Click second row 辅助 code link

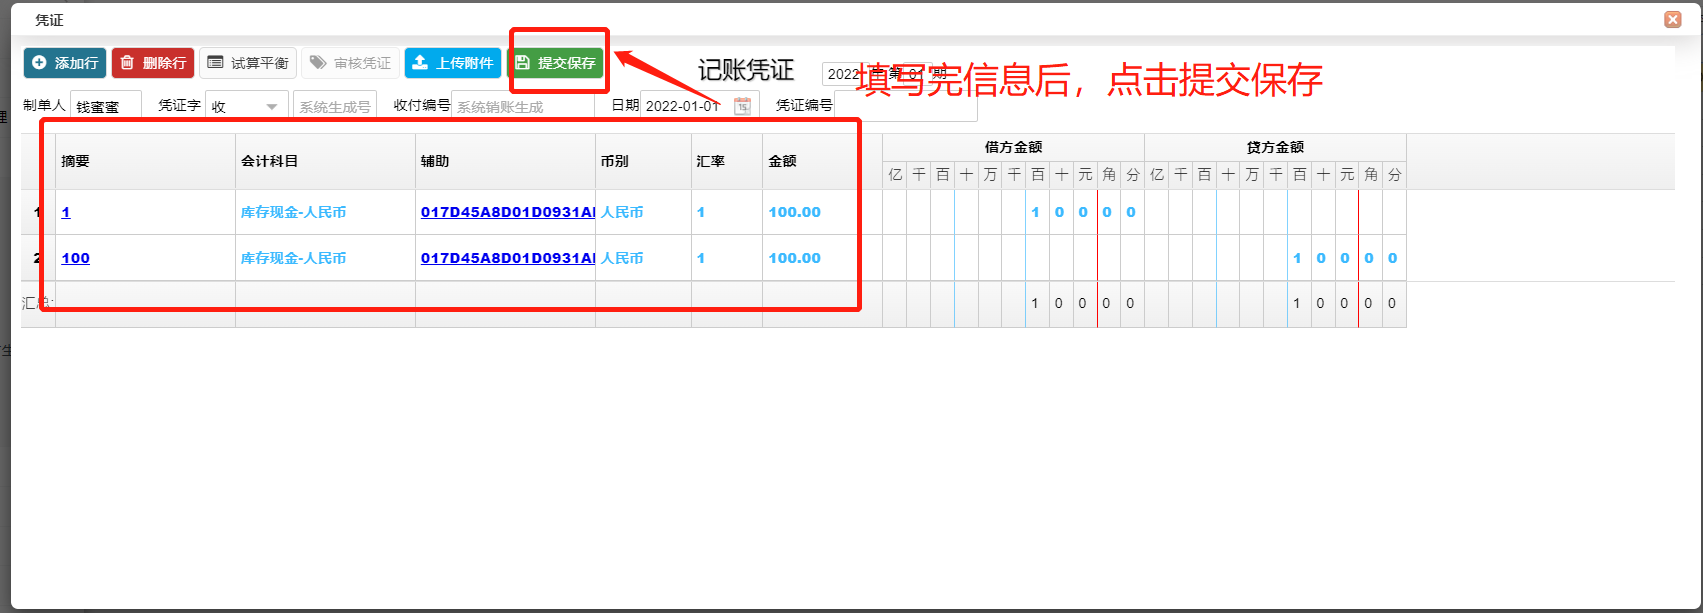click(x=507, y=258)
